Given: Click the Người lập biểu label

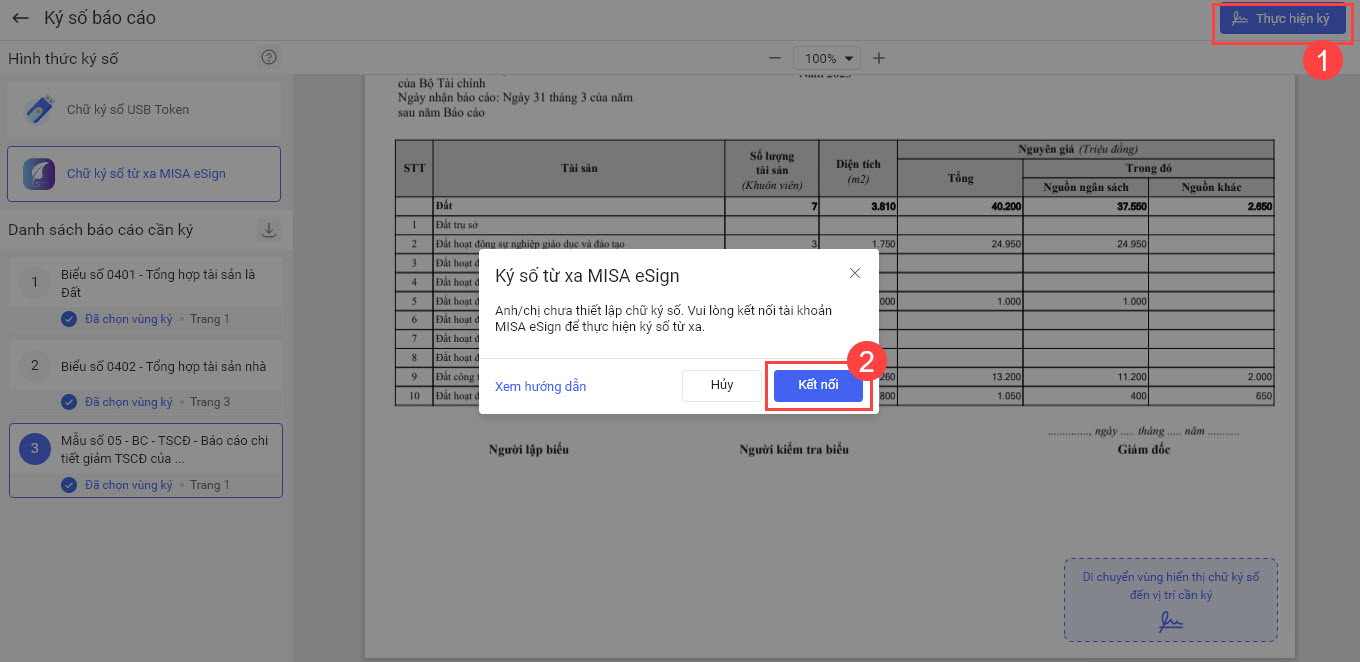Looking at the screenshot, I should tap(528, 450).
